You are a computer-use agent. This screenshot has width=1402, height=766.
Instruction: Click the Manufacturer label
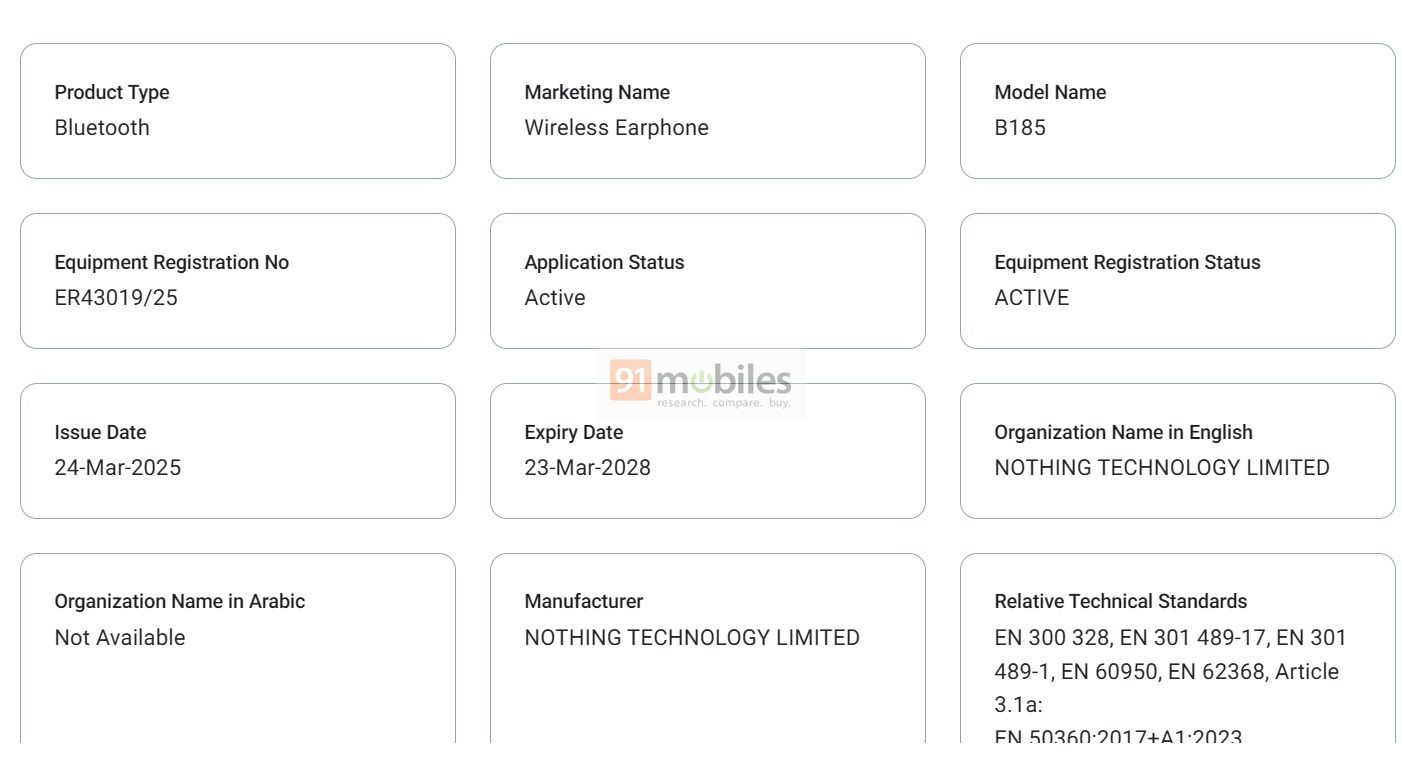(x=584, y=601)
